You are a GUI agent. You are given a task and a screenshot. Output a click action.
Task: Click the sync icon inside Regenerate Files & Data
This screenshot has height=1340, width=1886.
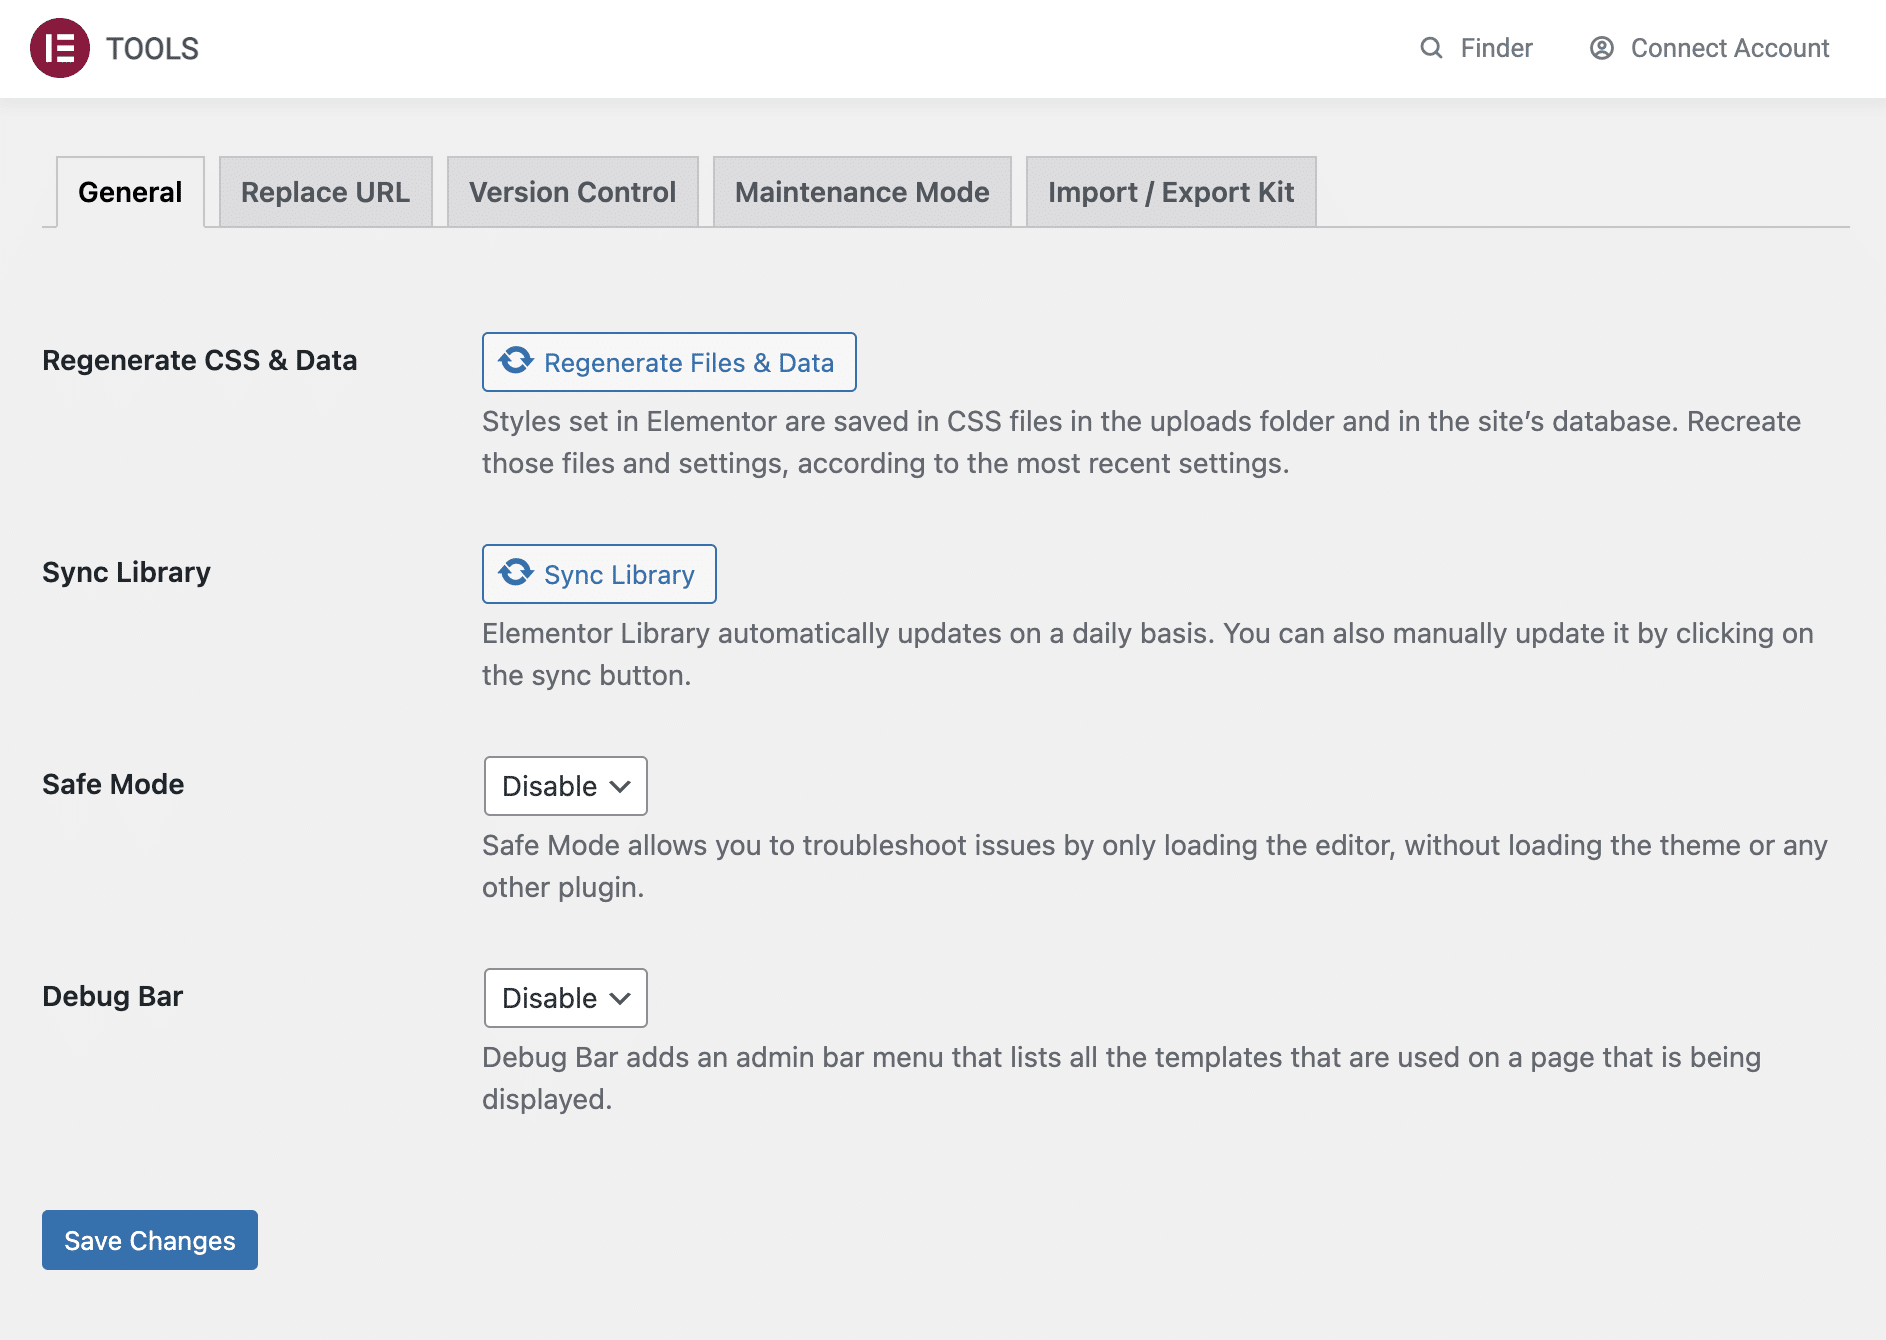click(x=514, y=362)
